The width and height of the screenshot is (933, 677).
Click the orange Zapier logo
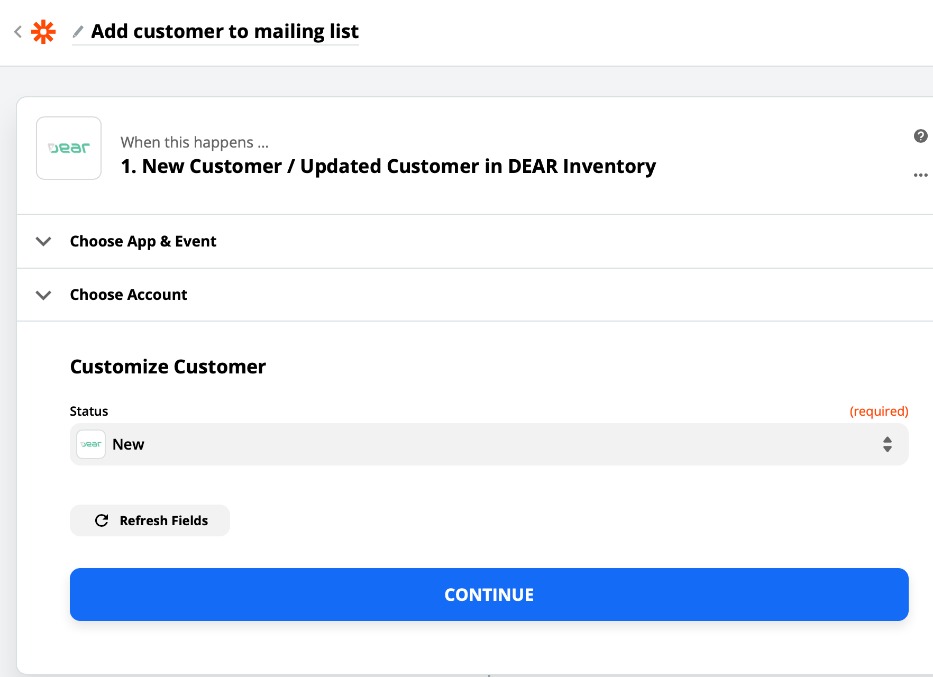click(x=44, y=32)
